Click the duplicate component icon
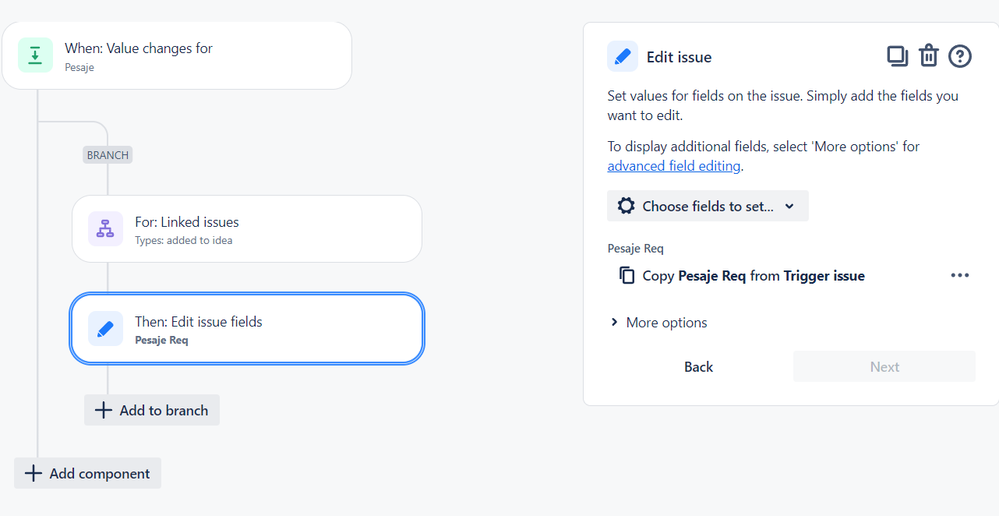 (x=897, y=57)
